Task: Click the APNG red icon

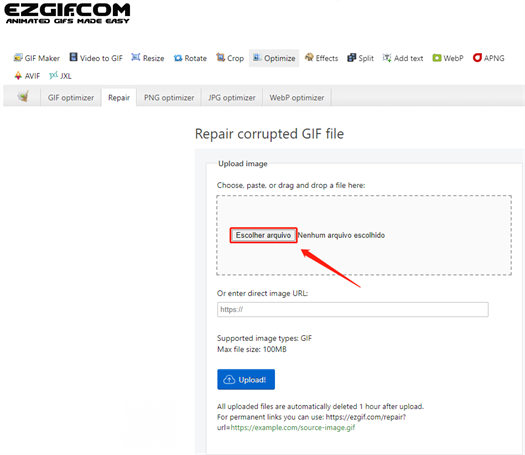Action: pos(477,58)
